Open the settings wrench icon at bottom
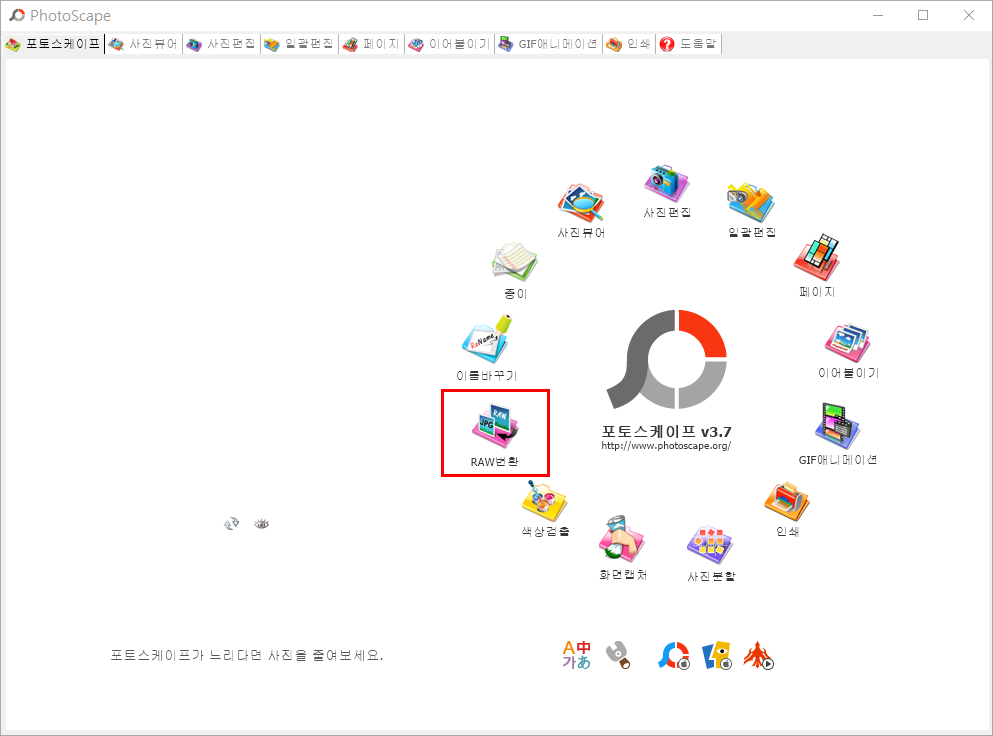The image size is (993, 736). click(x=618, y=654)
